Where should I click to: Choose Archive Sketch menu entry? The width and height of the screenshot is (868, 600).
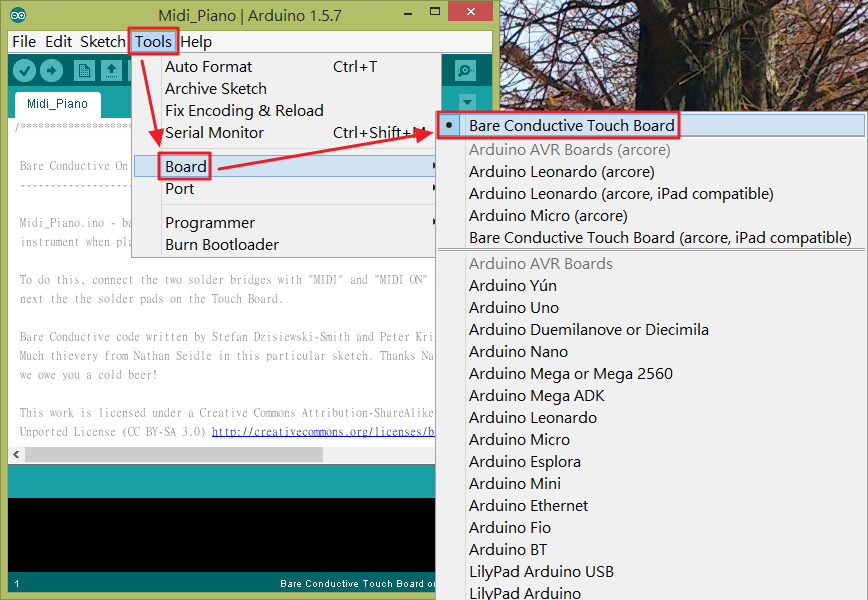(x=286, y=89)
